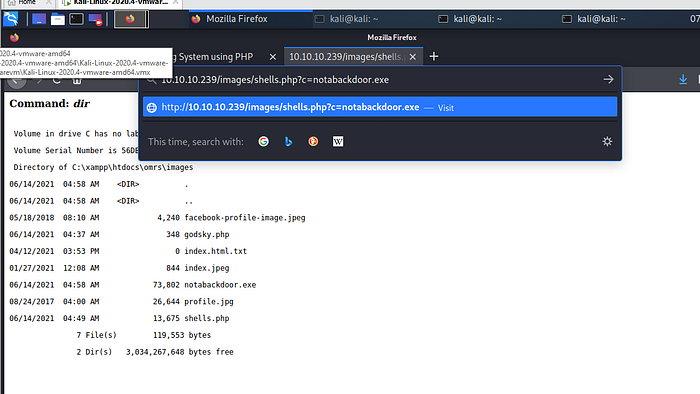Show desktop via blue panel icon
700x394 pixels.
point(39,19)
